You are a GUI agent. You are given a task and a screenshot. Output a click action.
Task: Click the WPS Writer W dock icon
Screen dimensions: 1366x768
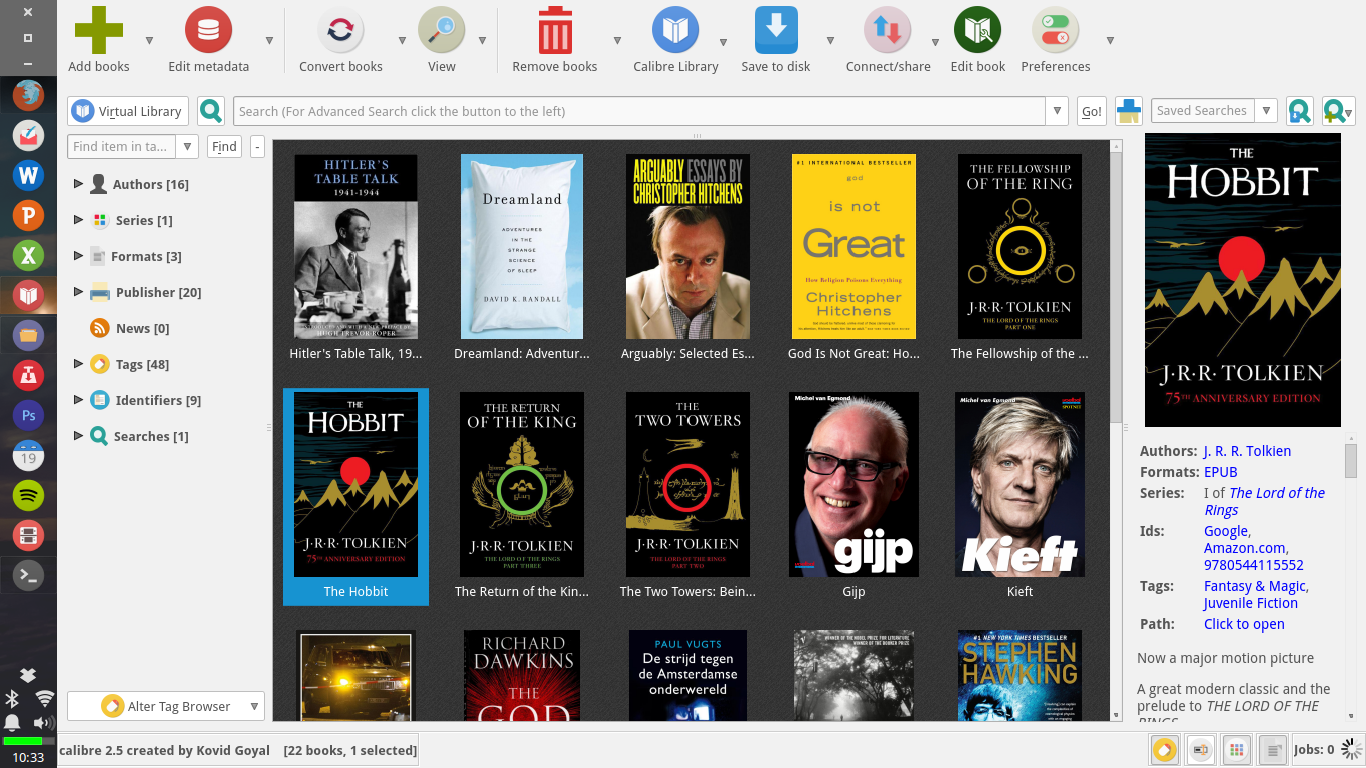tap(28, 176)
